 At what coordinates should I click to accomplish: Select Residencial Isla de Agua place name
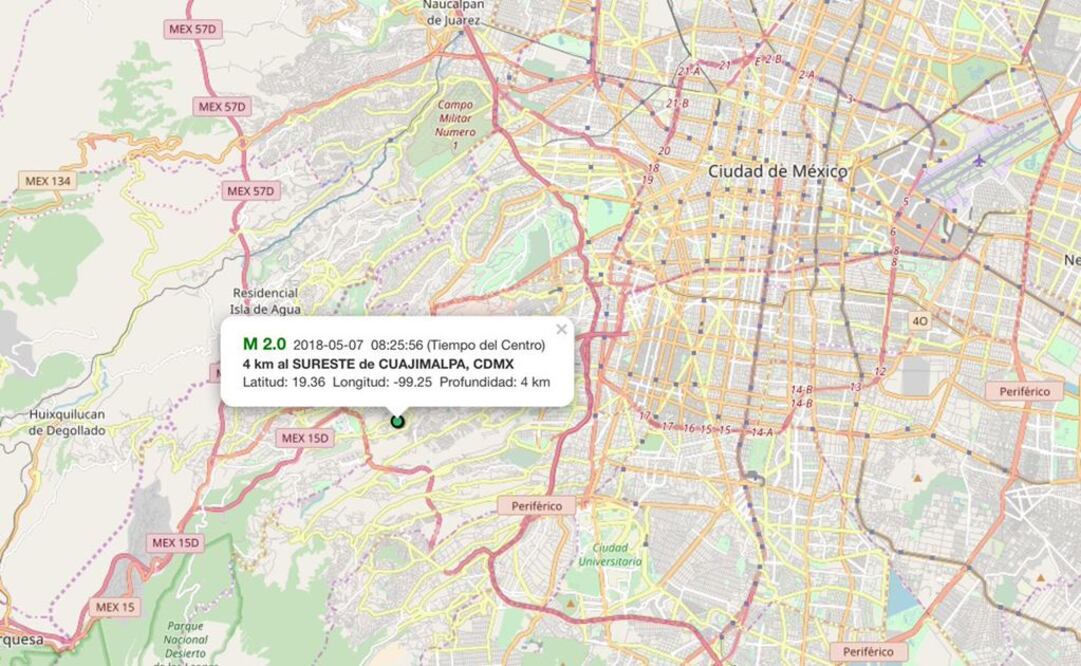265,301
